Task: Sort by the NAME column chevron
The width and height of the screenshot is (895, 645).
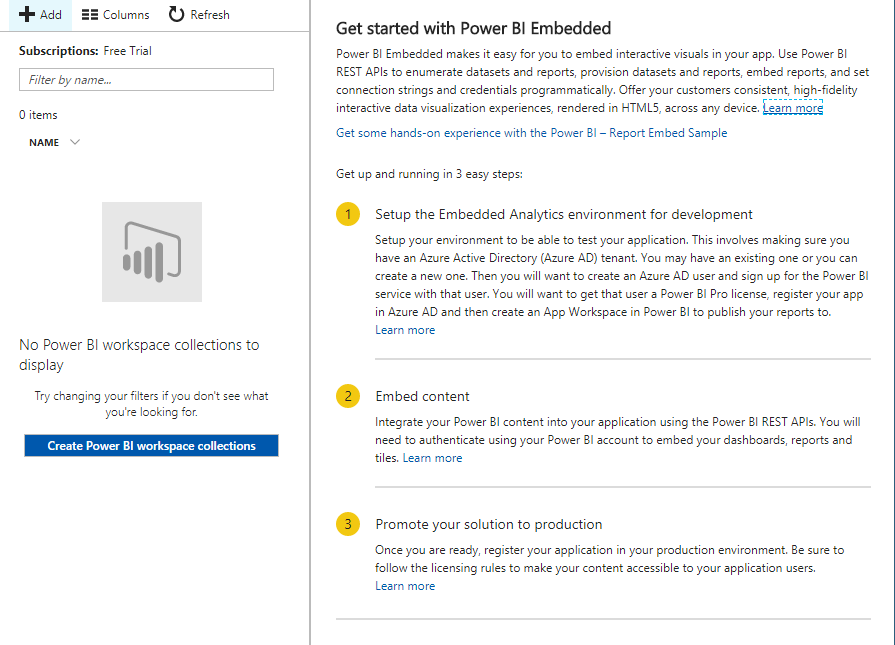Action: click(75, 142)
